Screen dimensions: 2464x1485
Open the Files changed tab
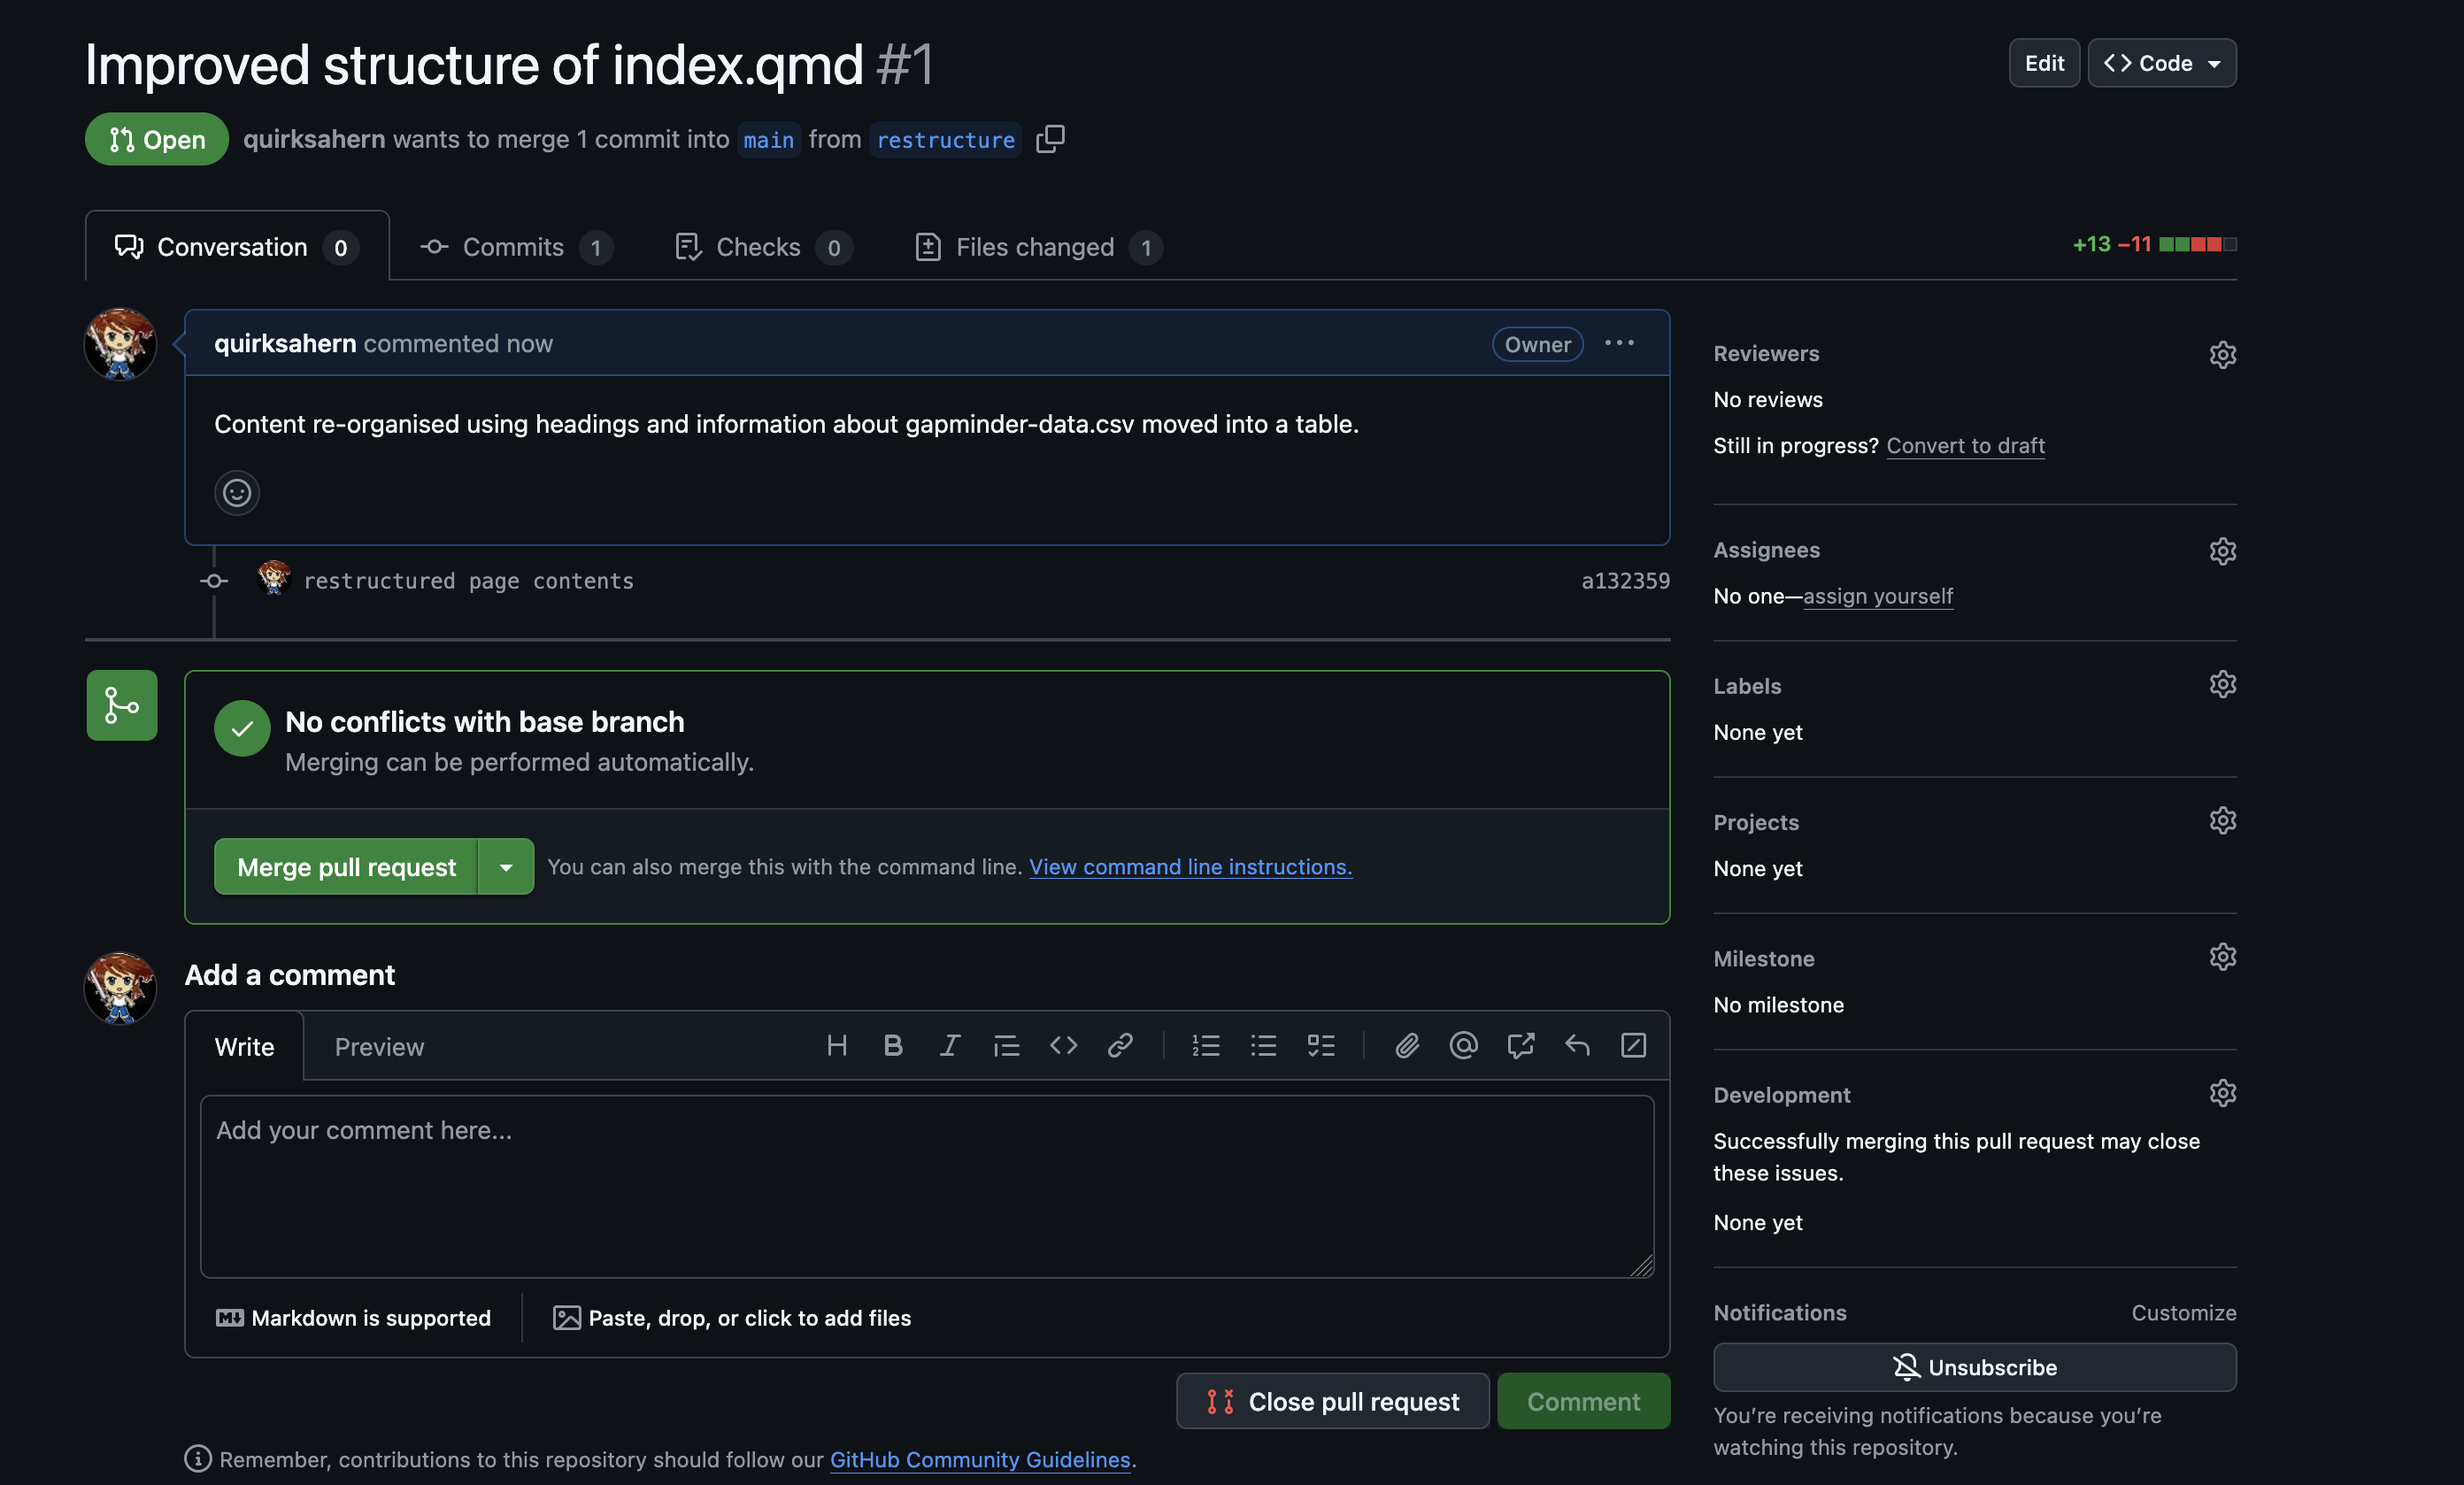[1038, 246]
